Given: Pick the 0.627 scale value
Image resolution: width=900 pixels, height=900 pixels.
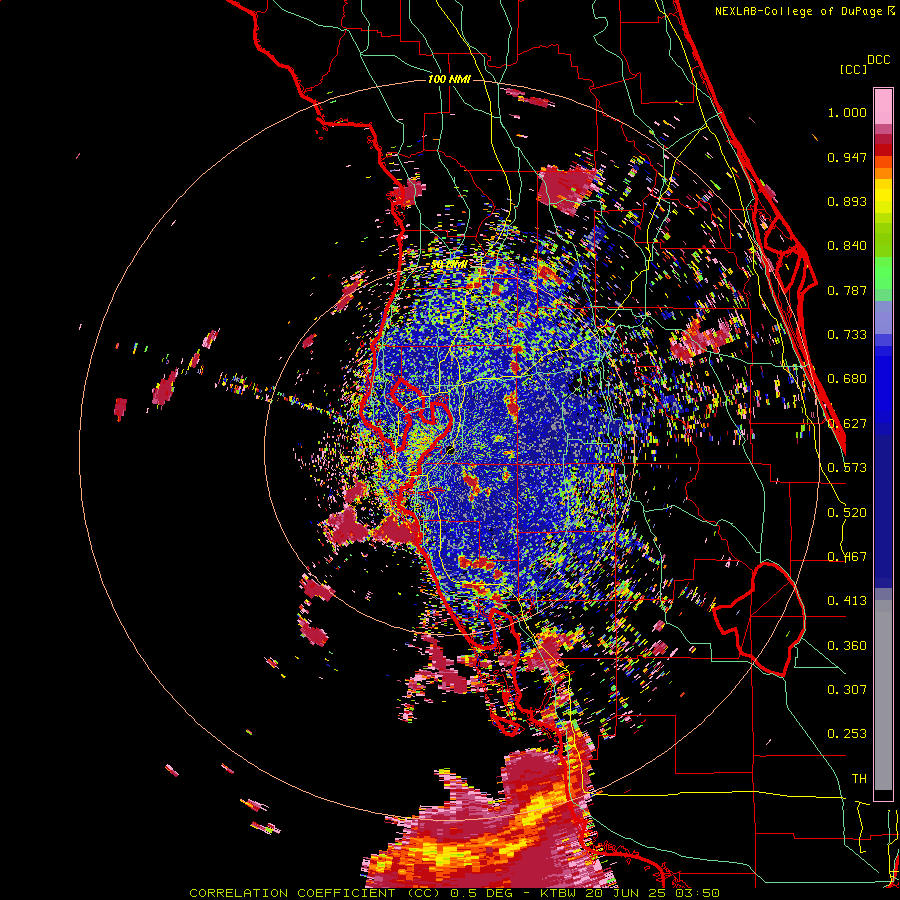Looking at the screenshot, I should (847, 424).
